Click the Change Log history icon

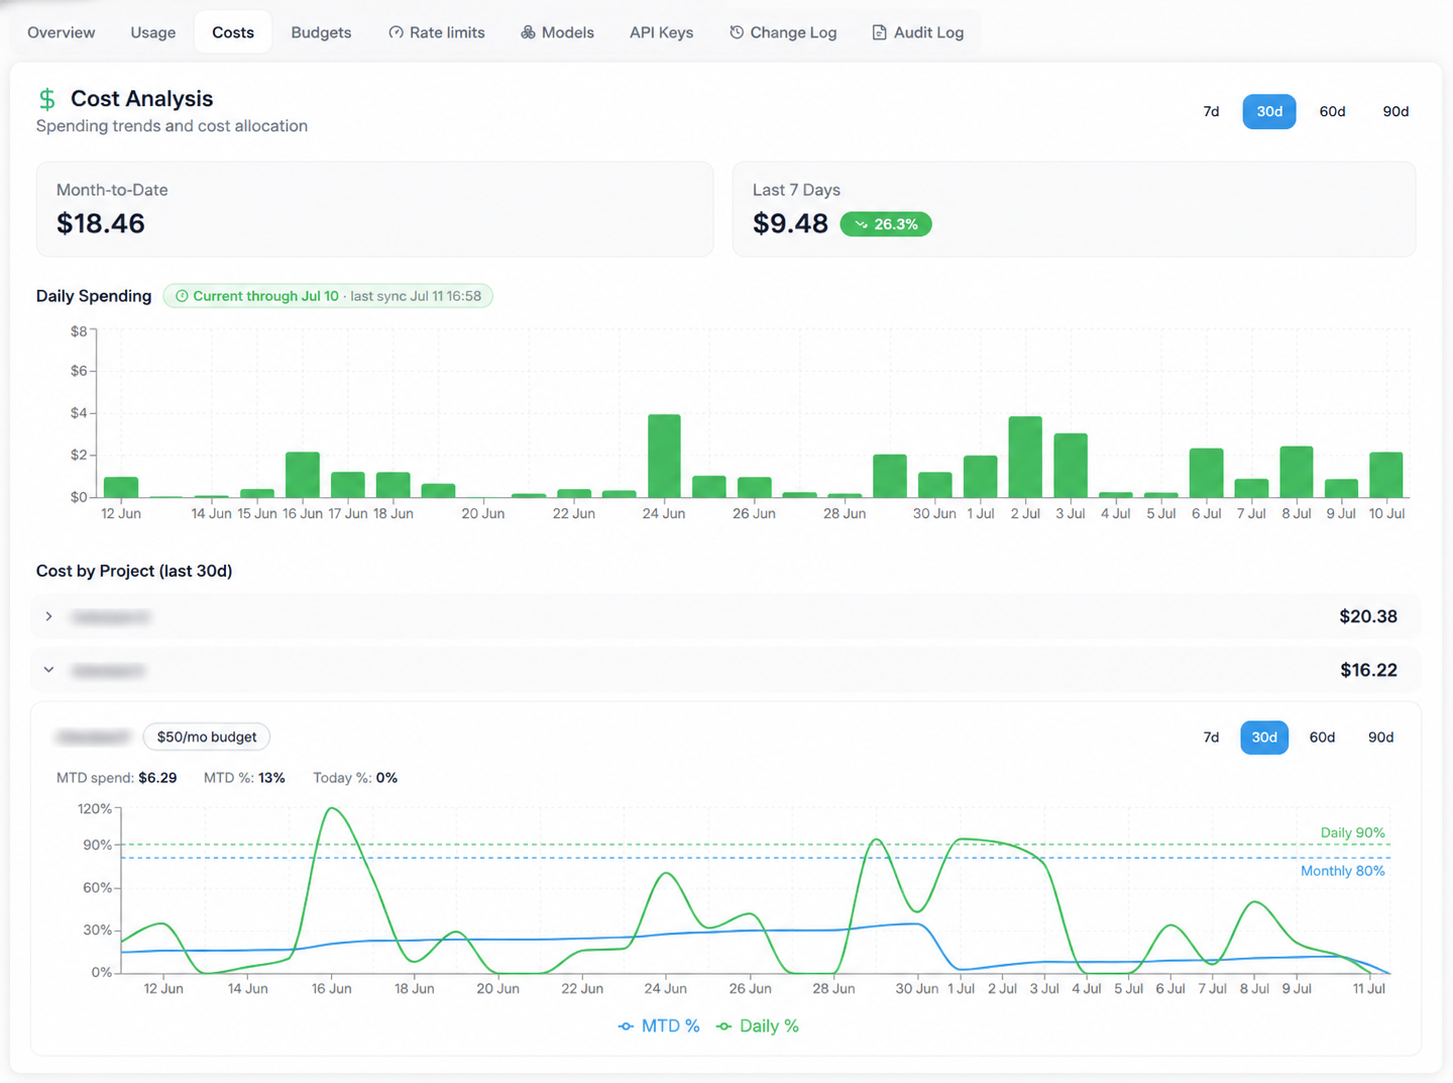pyautogui.click(x=737, y=32)
